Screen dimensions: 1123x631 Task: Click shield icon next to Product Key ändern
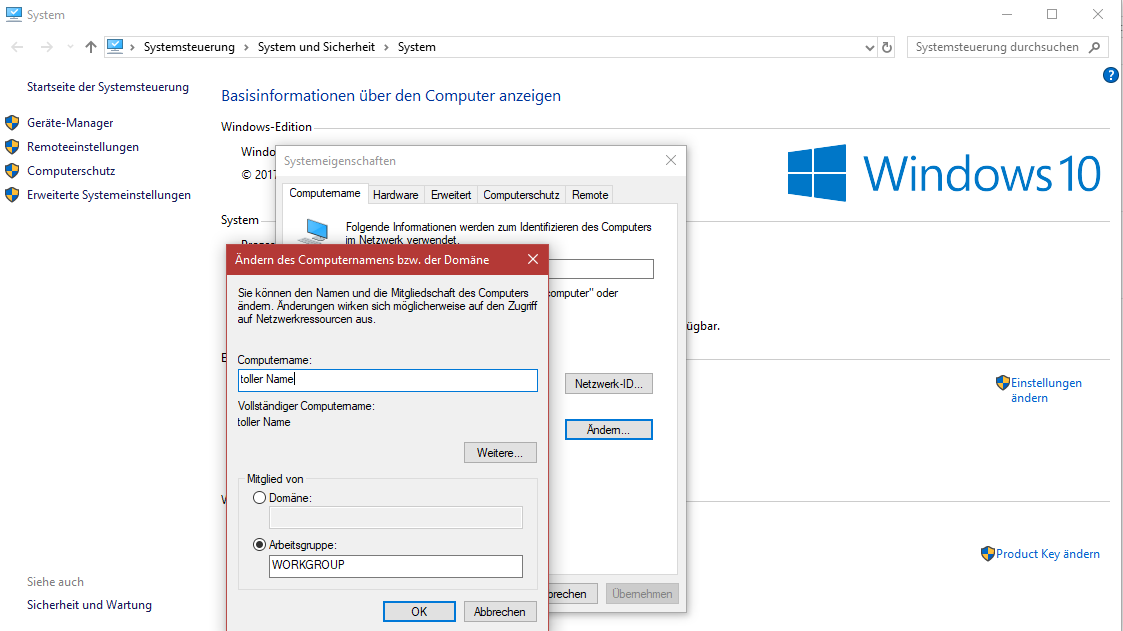point(988,554)
